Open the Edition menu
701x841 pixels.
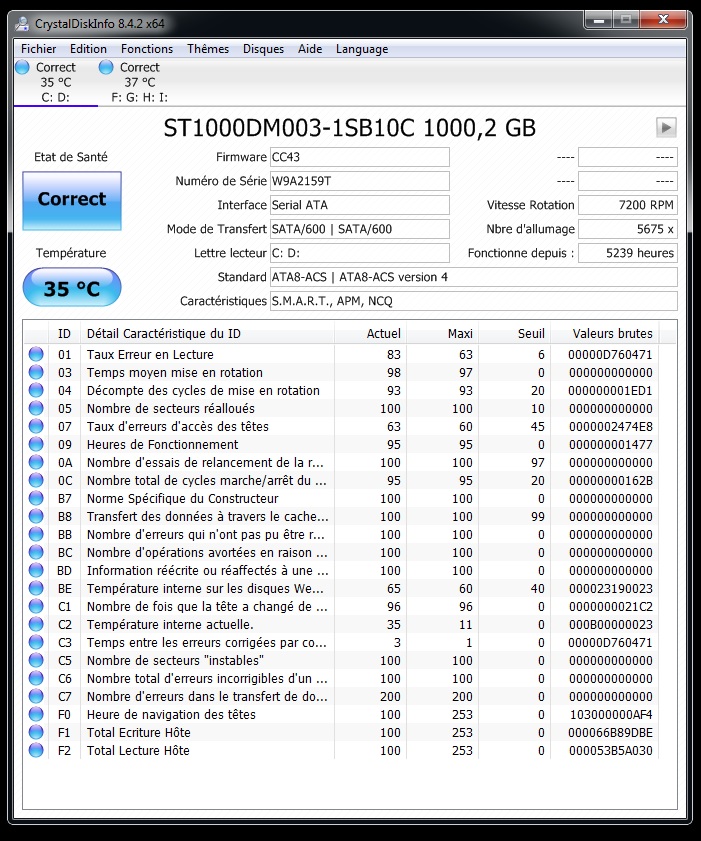[88, 49]
